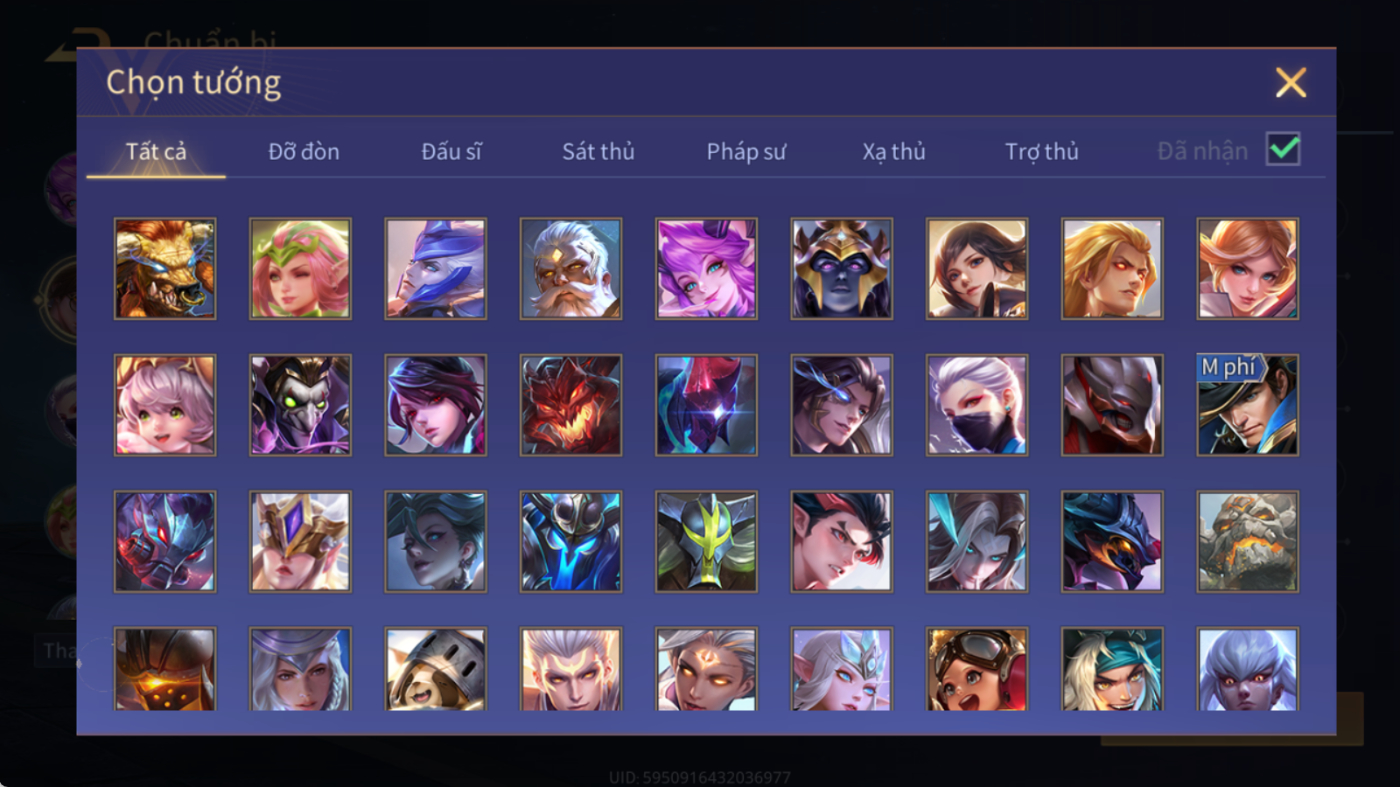Open the "Trợ thủ" tab
The image size is (1400, 787).
[x=1042, y=152]
